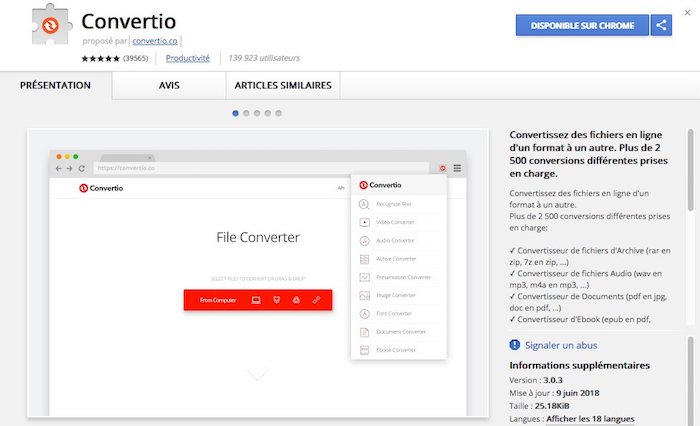Screen dimensions: 700x426
Task: Click the red Convertio toolbar icon in preview
Action: pyautogui.click(x=442, y=168)
